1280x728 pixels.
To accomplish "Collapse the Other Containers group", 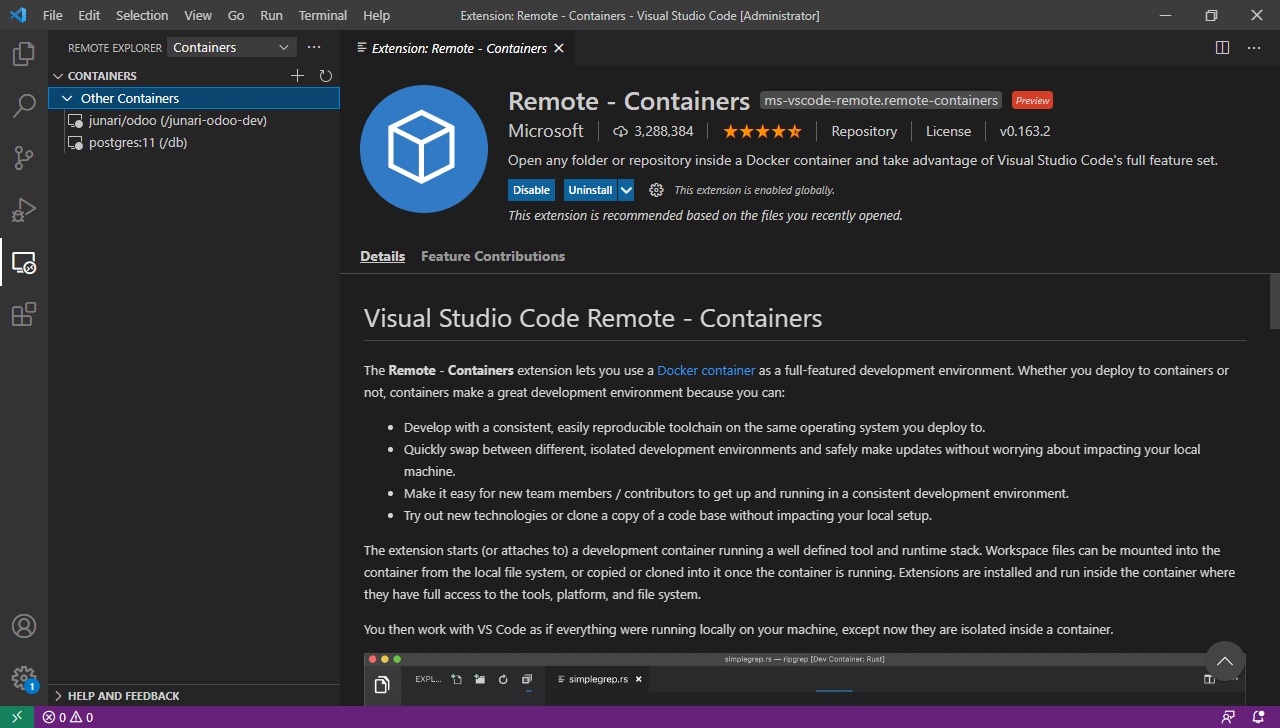I will [67, 98].
